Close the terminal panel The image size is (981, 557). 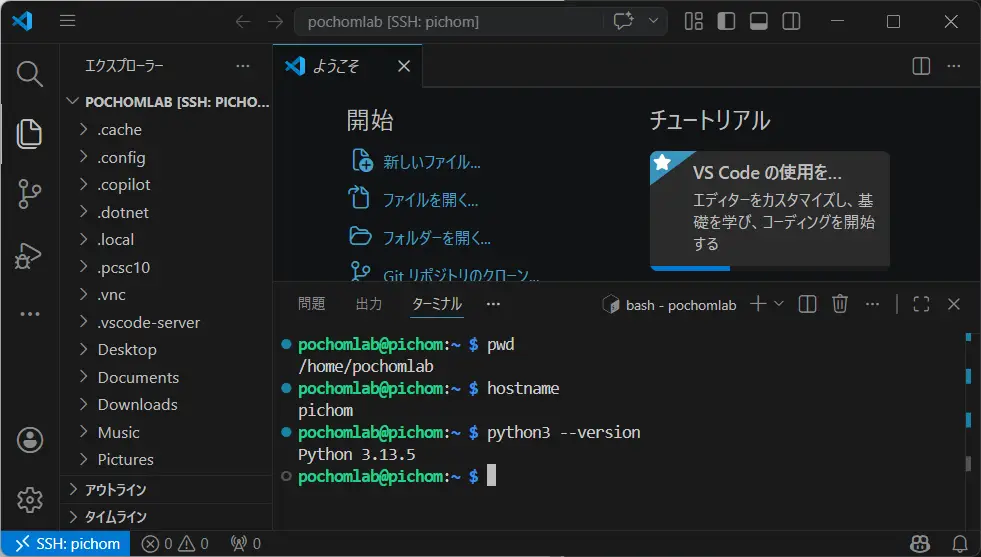click(x=953, y=304)
